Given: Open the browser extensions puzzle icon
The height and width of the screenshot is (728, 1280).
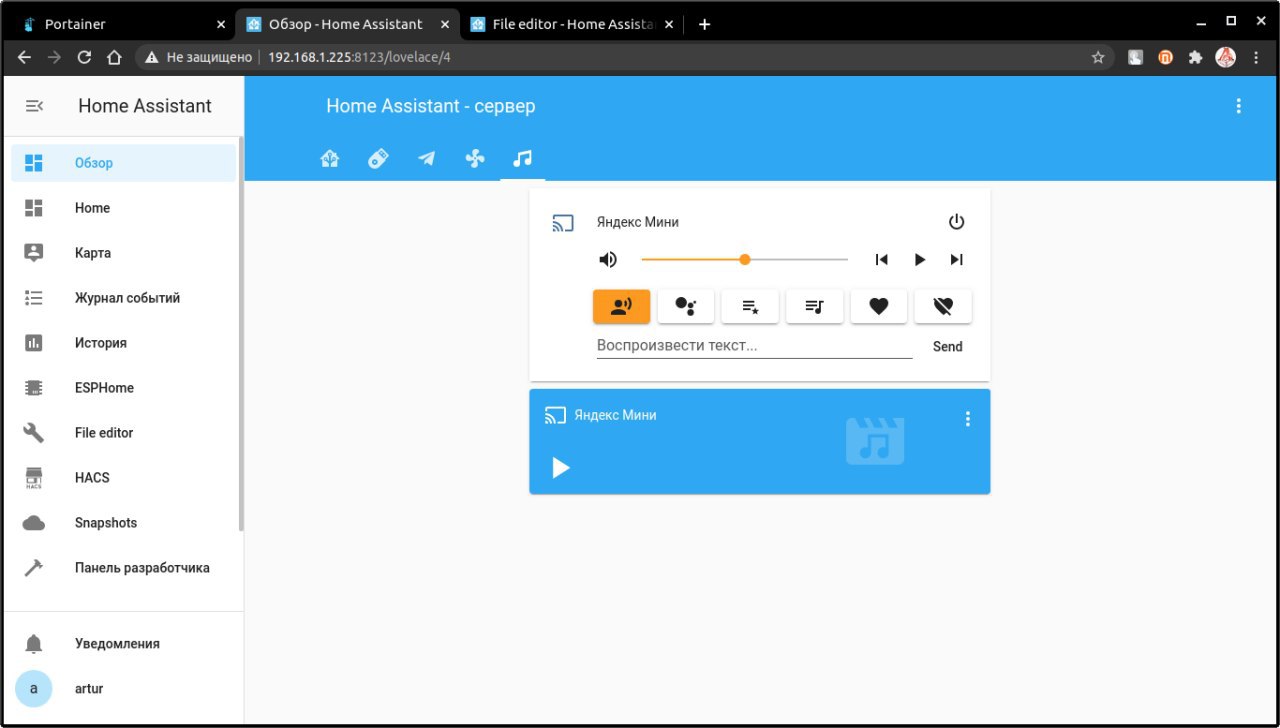Looking at the screenshot, I should coord(1195,57).
